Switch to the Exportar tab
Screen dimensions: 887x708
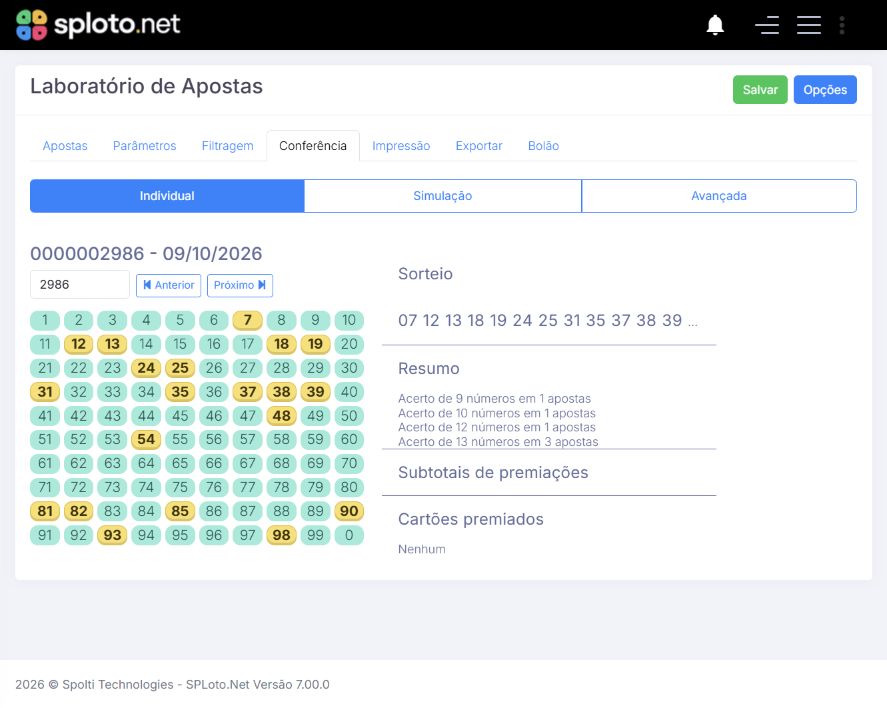[x=479, y=146]
